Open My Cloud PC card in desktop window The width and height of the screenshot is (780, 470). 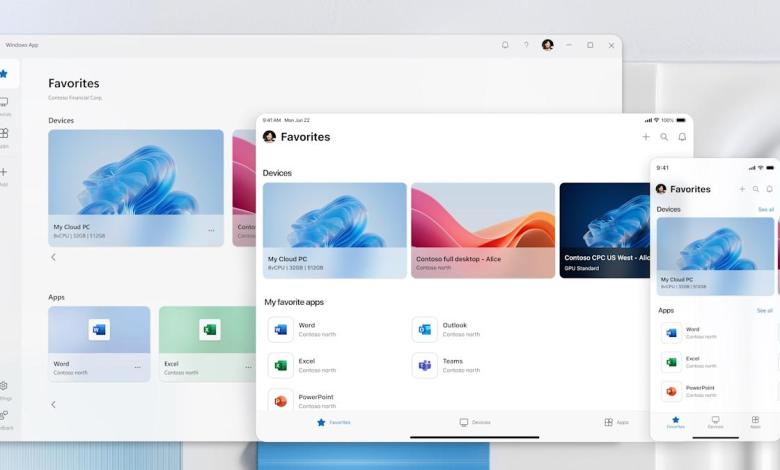point(136,188)
